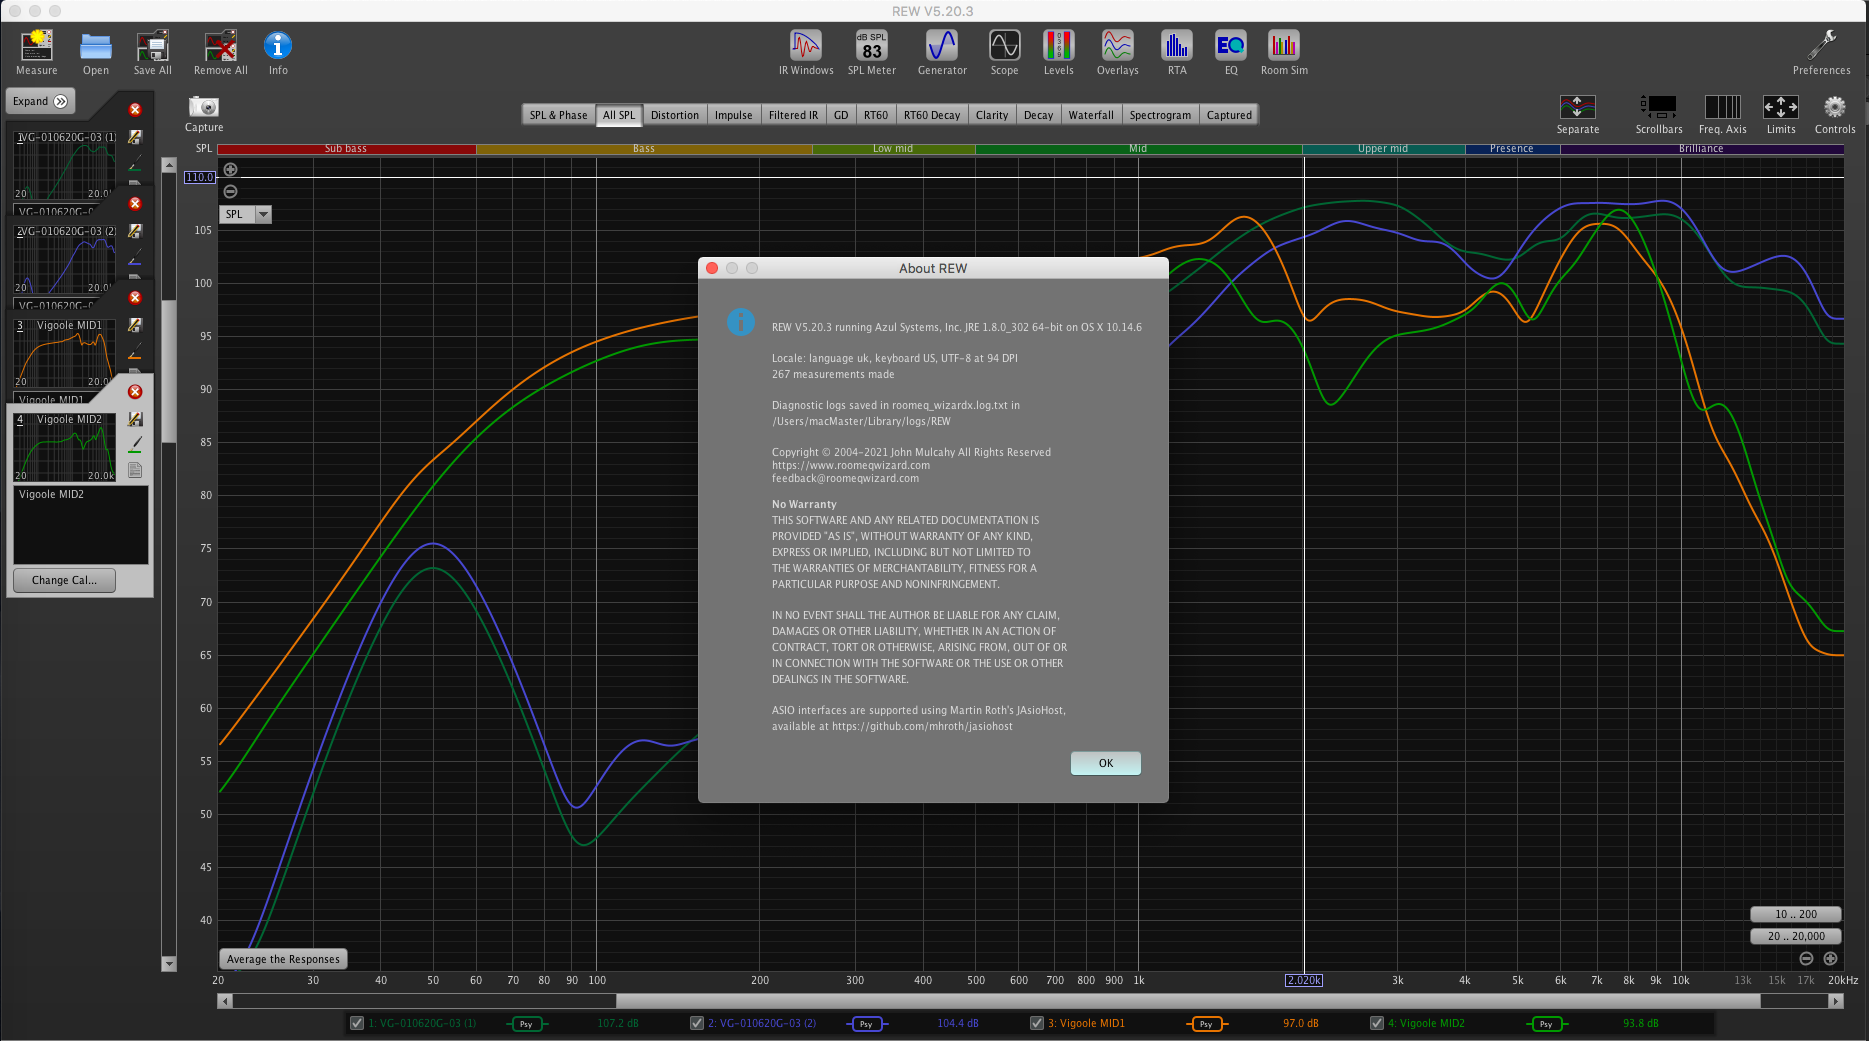
Task: Click the Average the Responses button
Action: pyautogui.click(x=283, y=959)
